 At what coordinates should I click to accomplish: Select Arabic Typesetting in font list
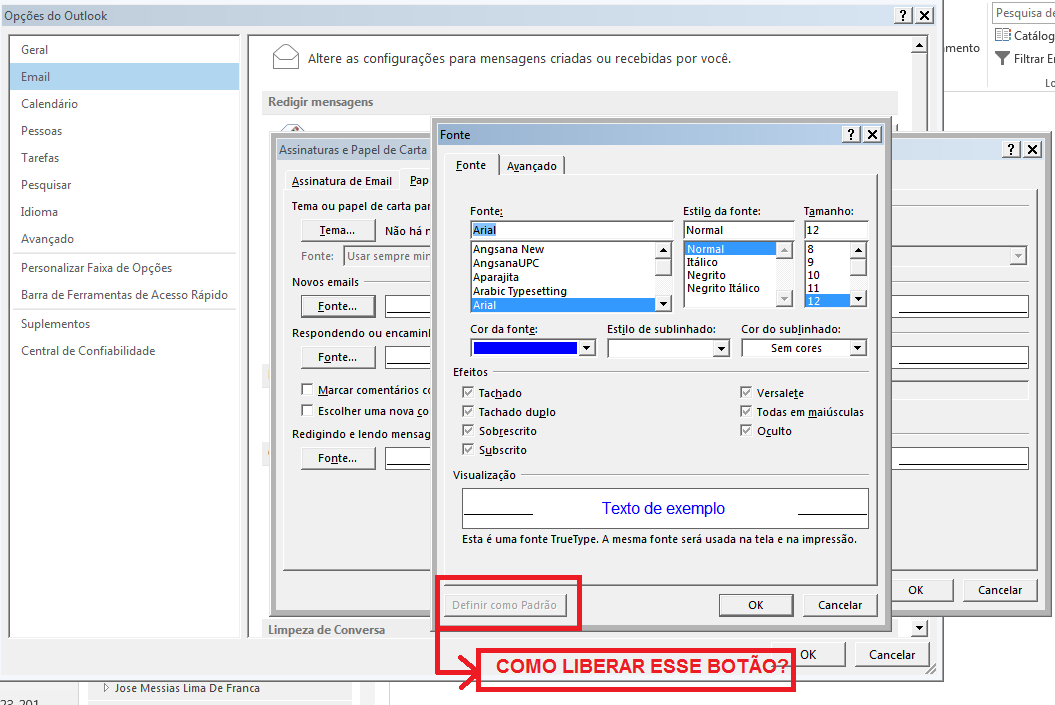point(563,291)
